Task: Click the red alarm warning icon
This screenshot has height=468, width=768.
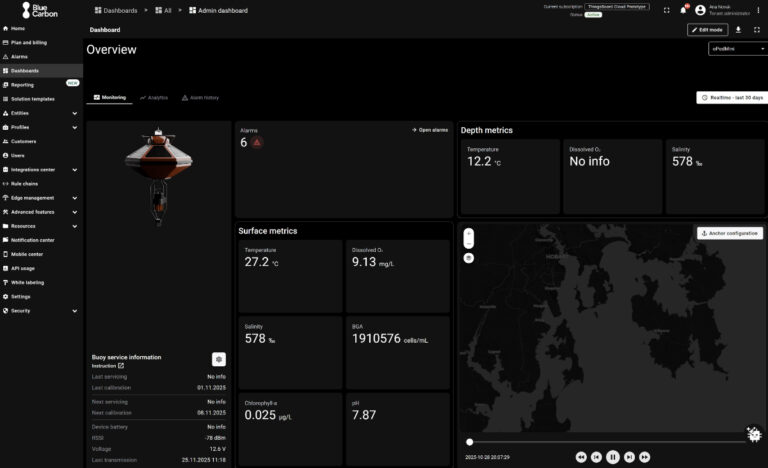Action: (257, 143)
